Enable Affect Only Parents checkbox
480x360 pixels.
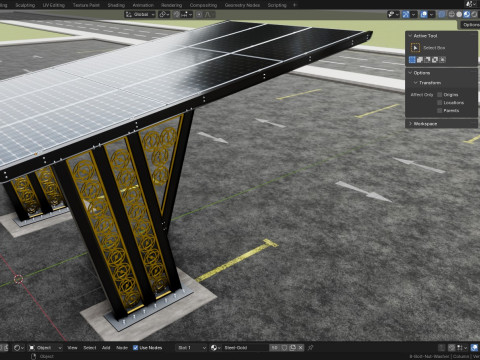[440, 110]
